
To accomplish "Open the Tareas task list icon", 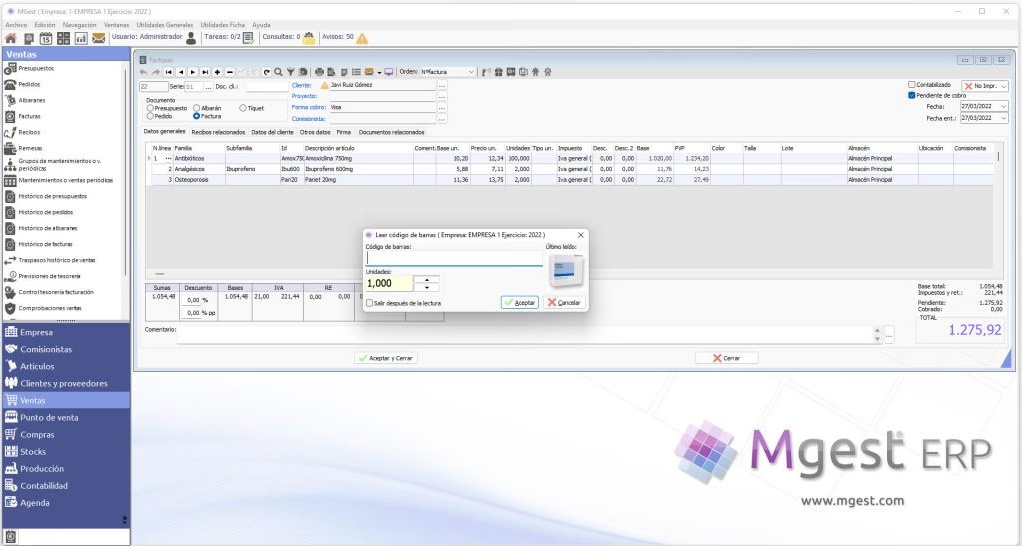I will point(248,38).
